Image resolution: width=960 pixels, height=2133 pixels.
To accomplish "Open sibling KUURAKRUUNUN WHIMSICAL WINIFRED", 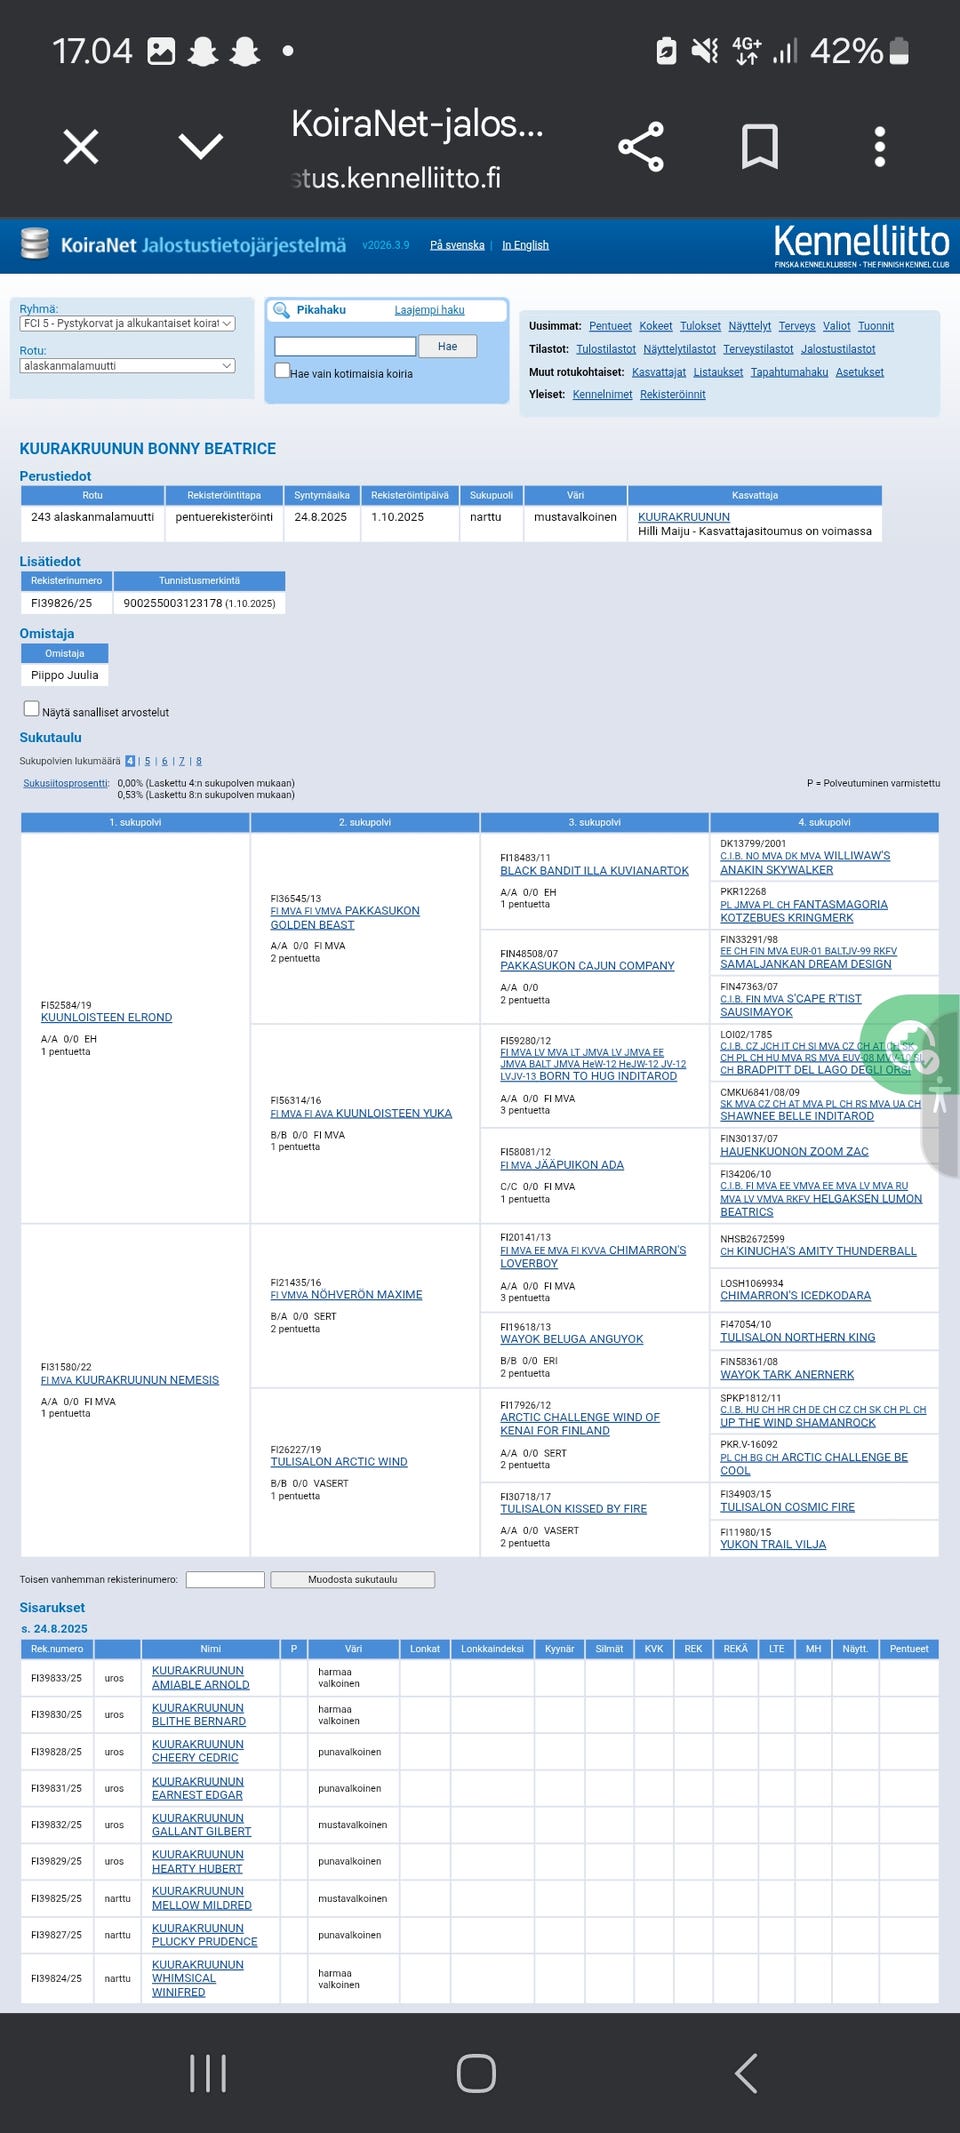I will [x=198, y=1978].
